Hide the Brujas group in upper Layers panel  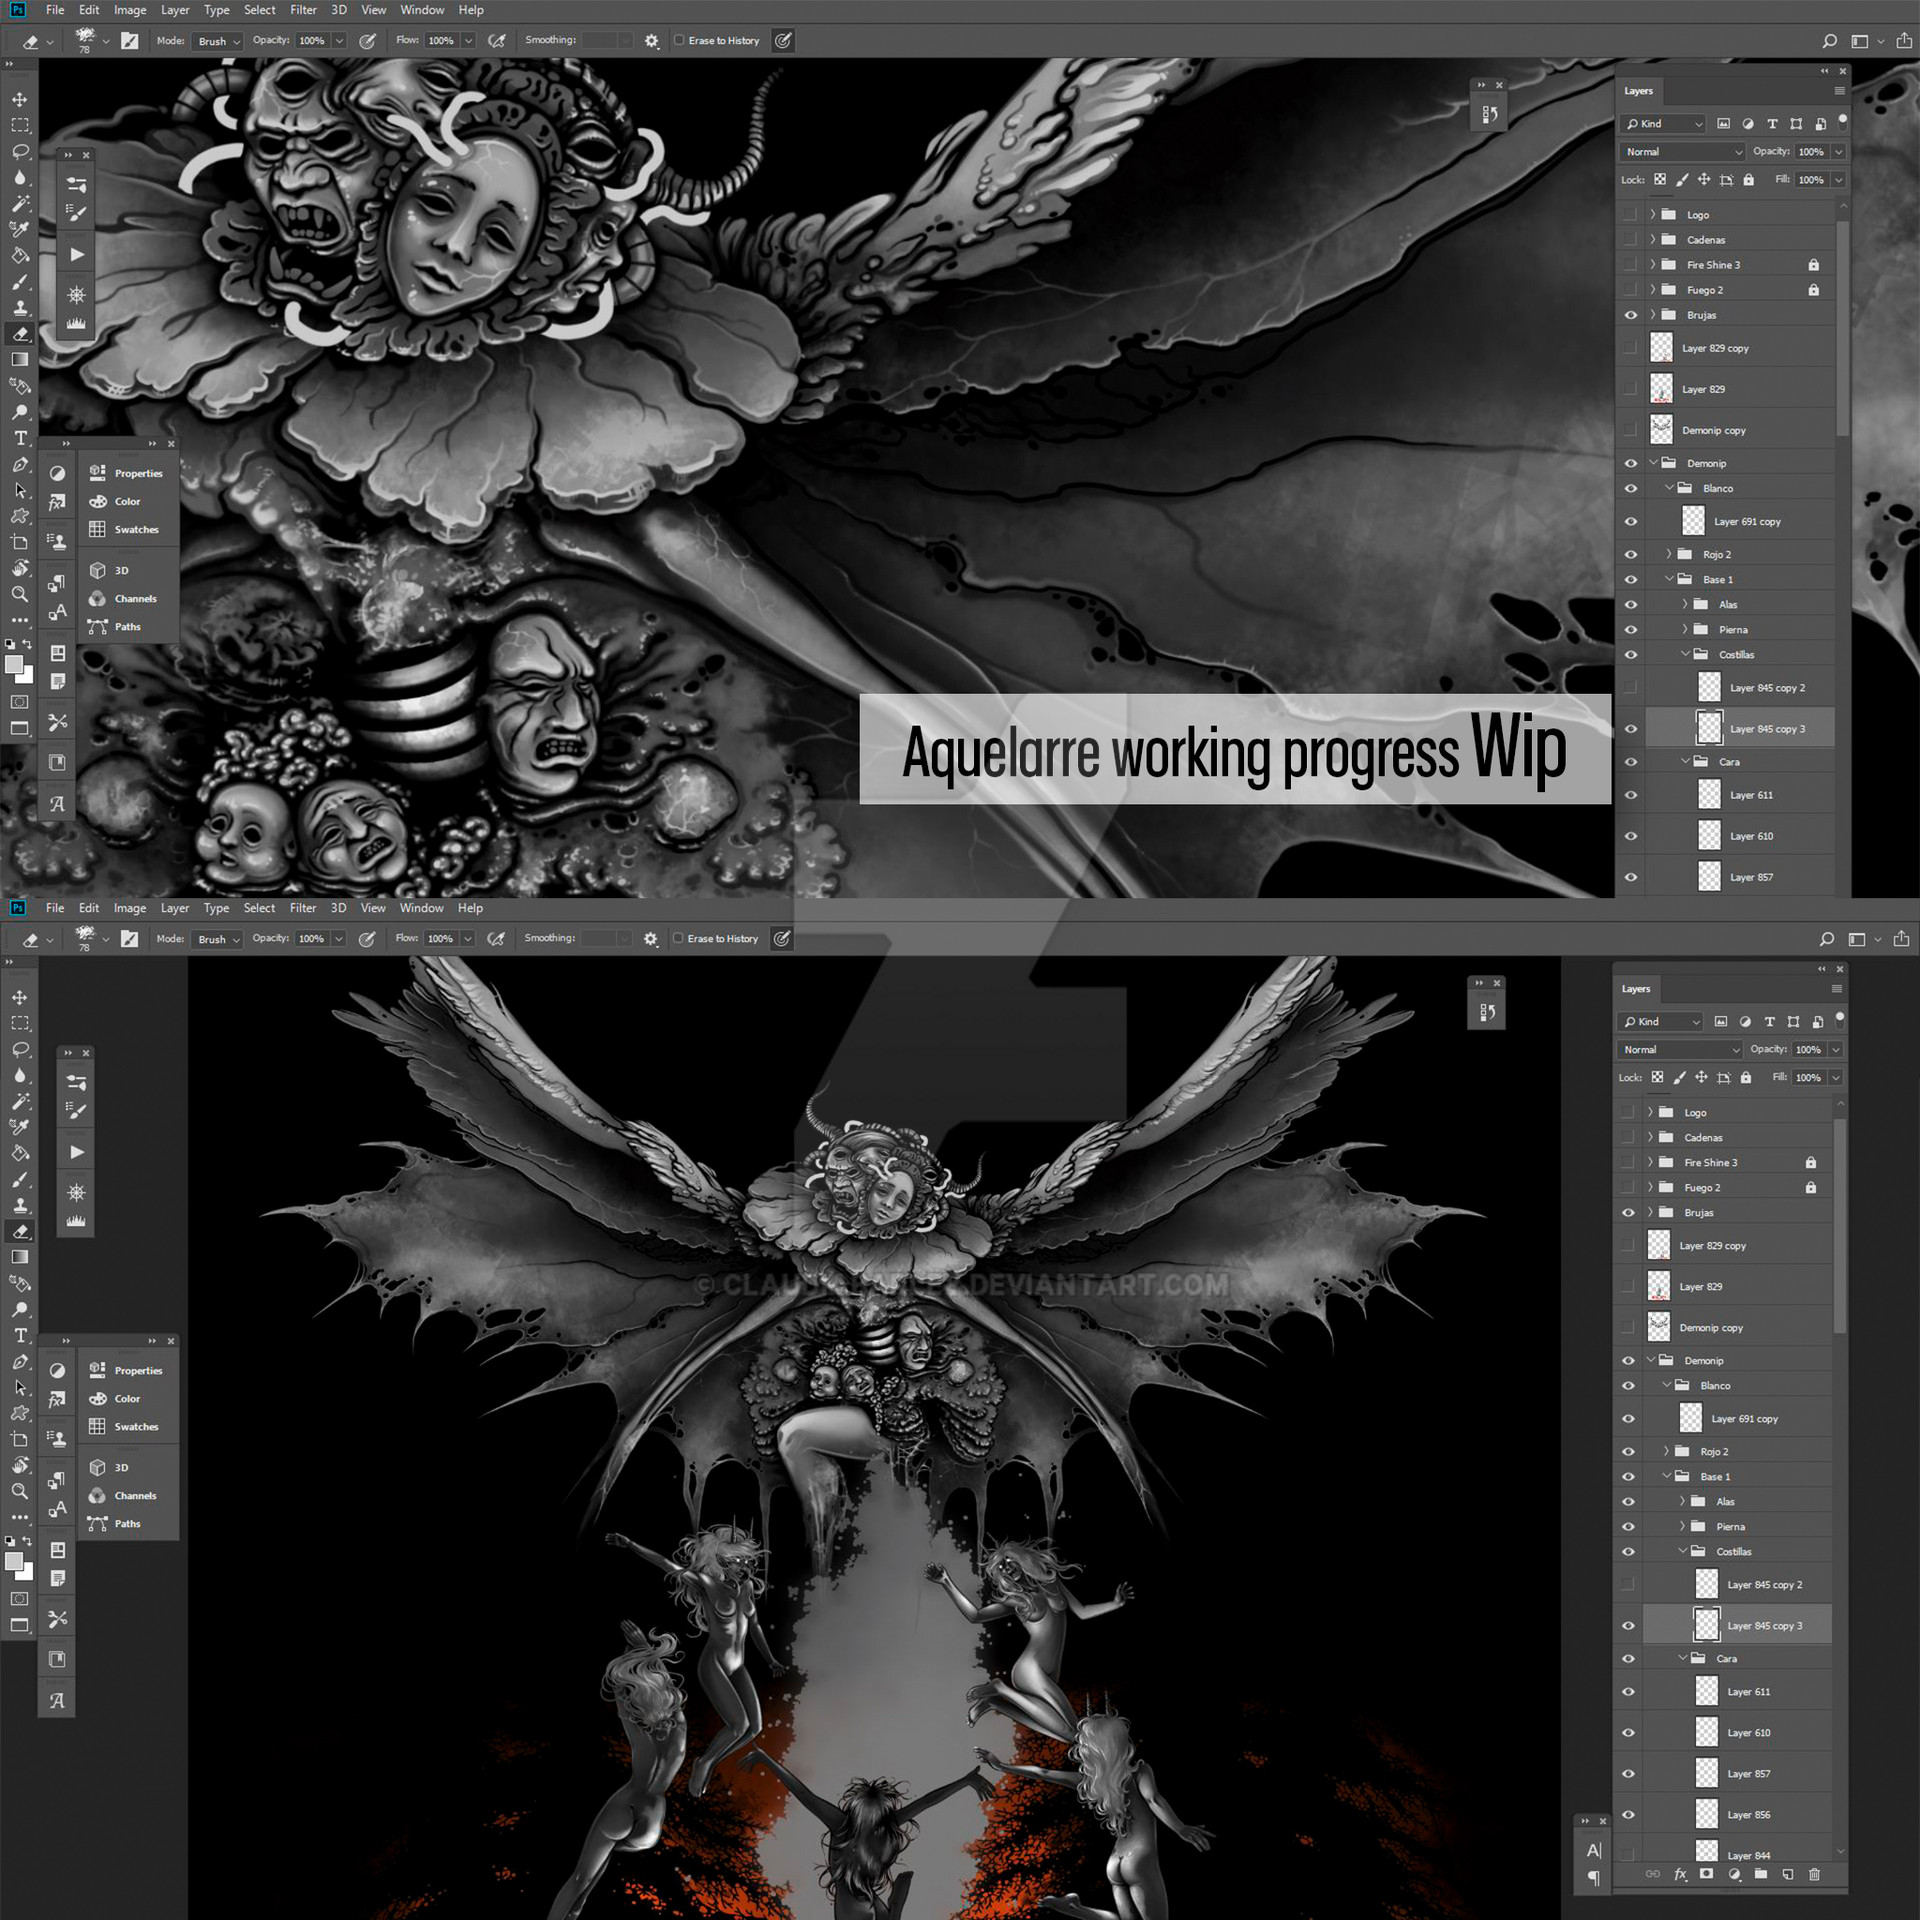[x=1631, y=315]
